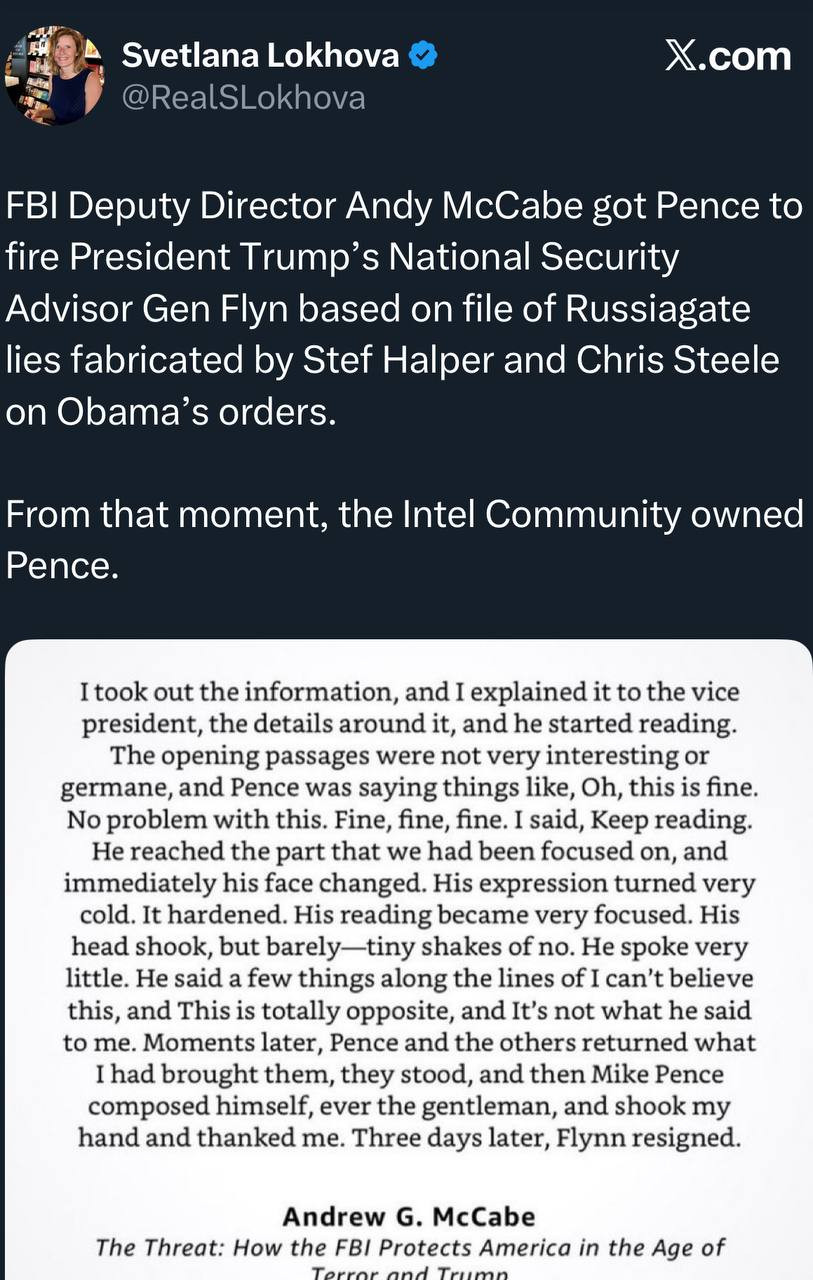Viewport: 813px width, 1280px height.
Task: Click the blue verified checkmark badge
Action: coord(424,56)
